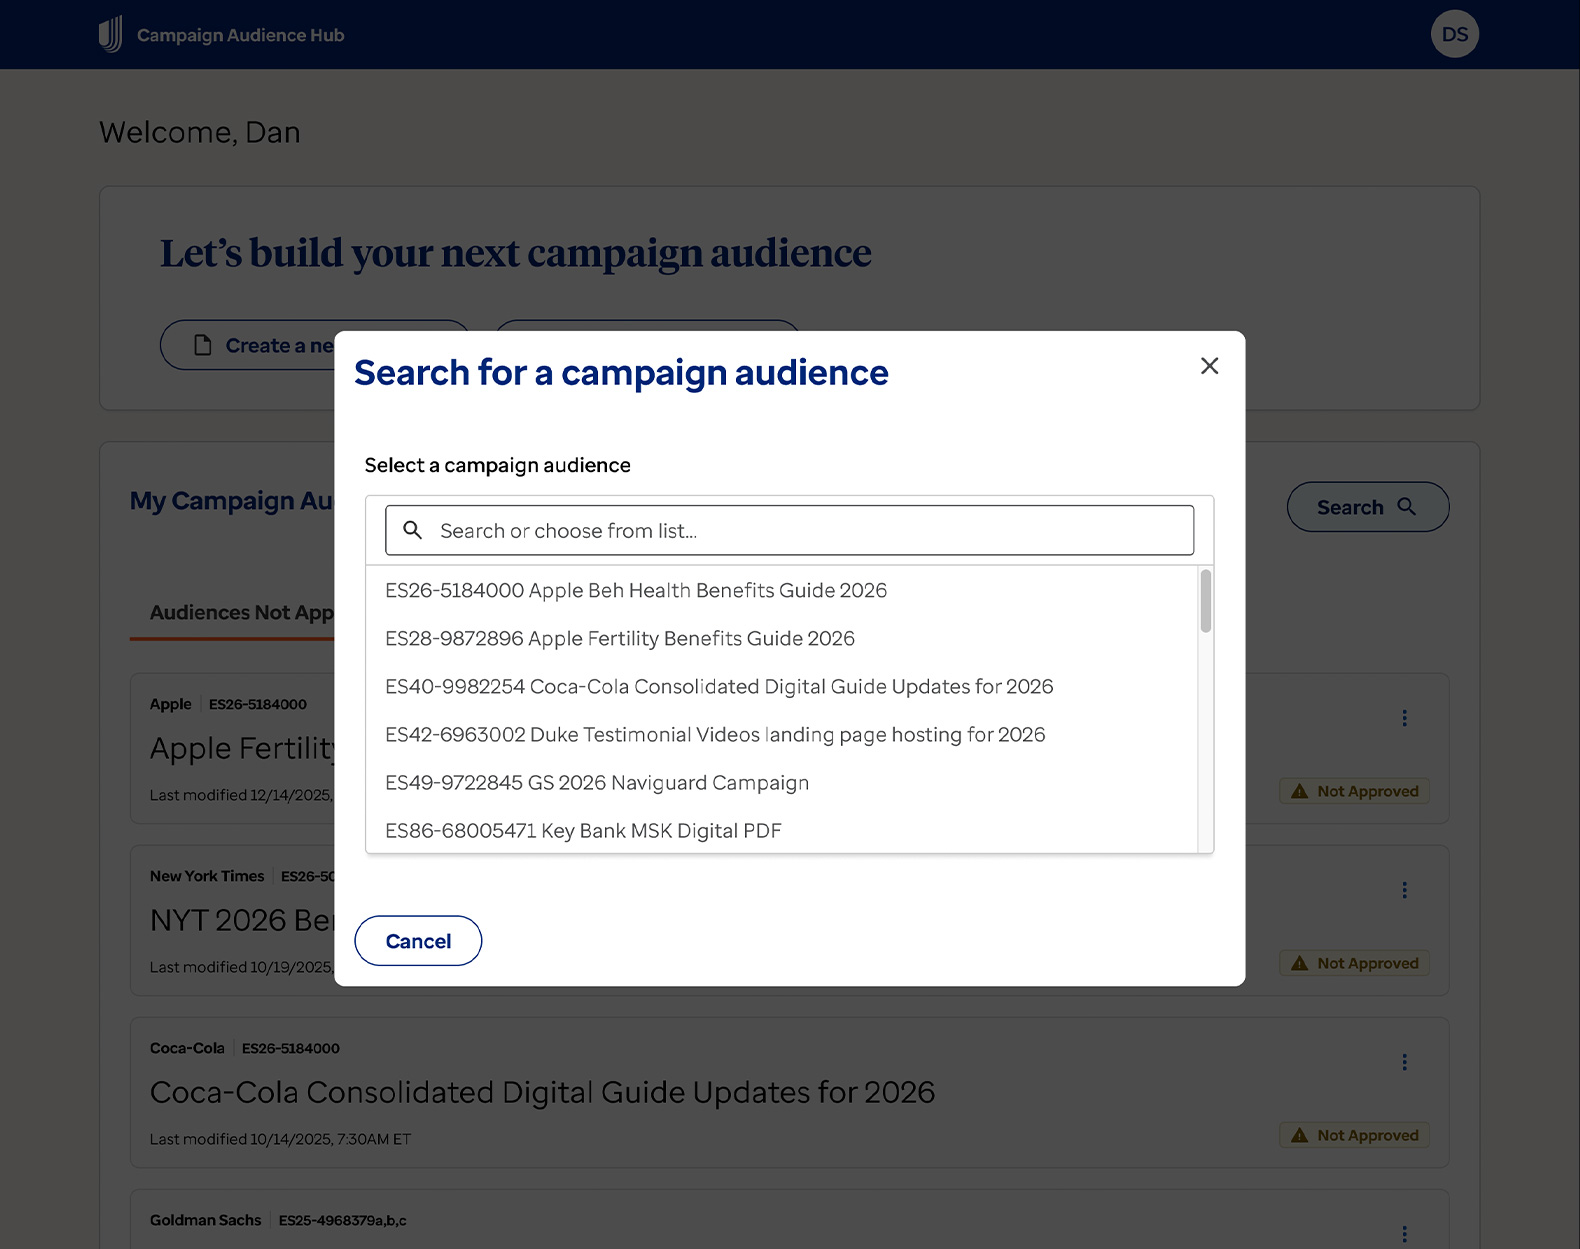Screen dimensions: 1580x1249
Task: Close the Search for a campaign audience dialog
Action: click(1209, 366)
